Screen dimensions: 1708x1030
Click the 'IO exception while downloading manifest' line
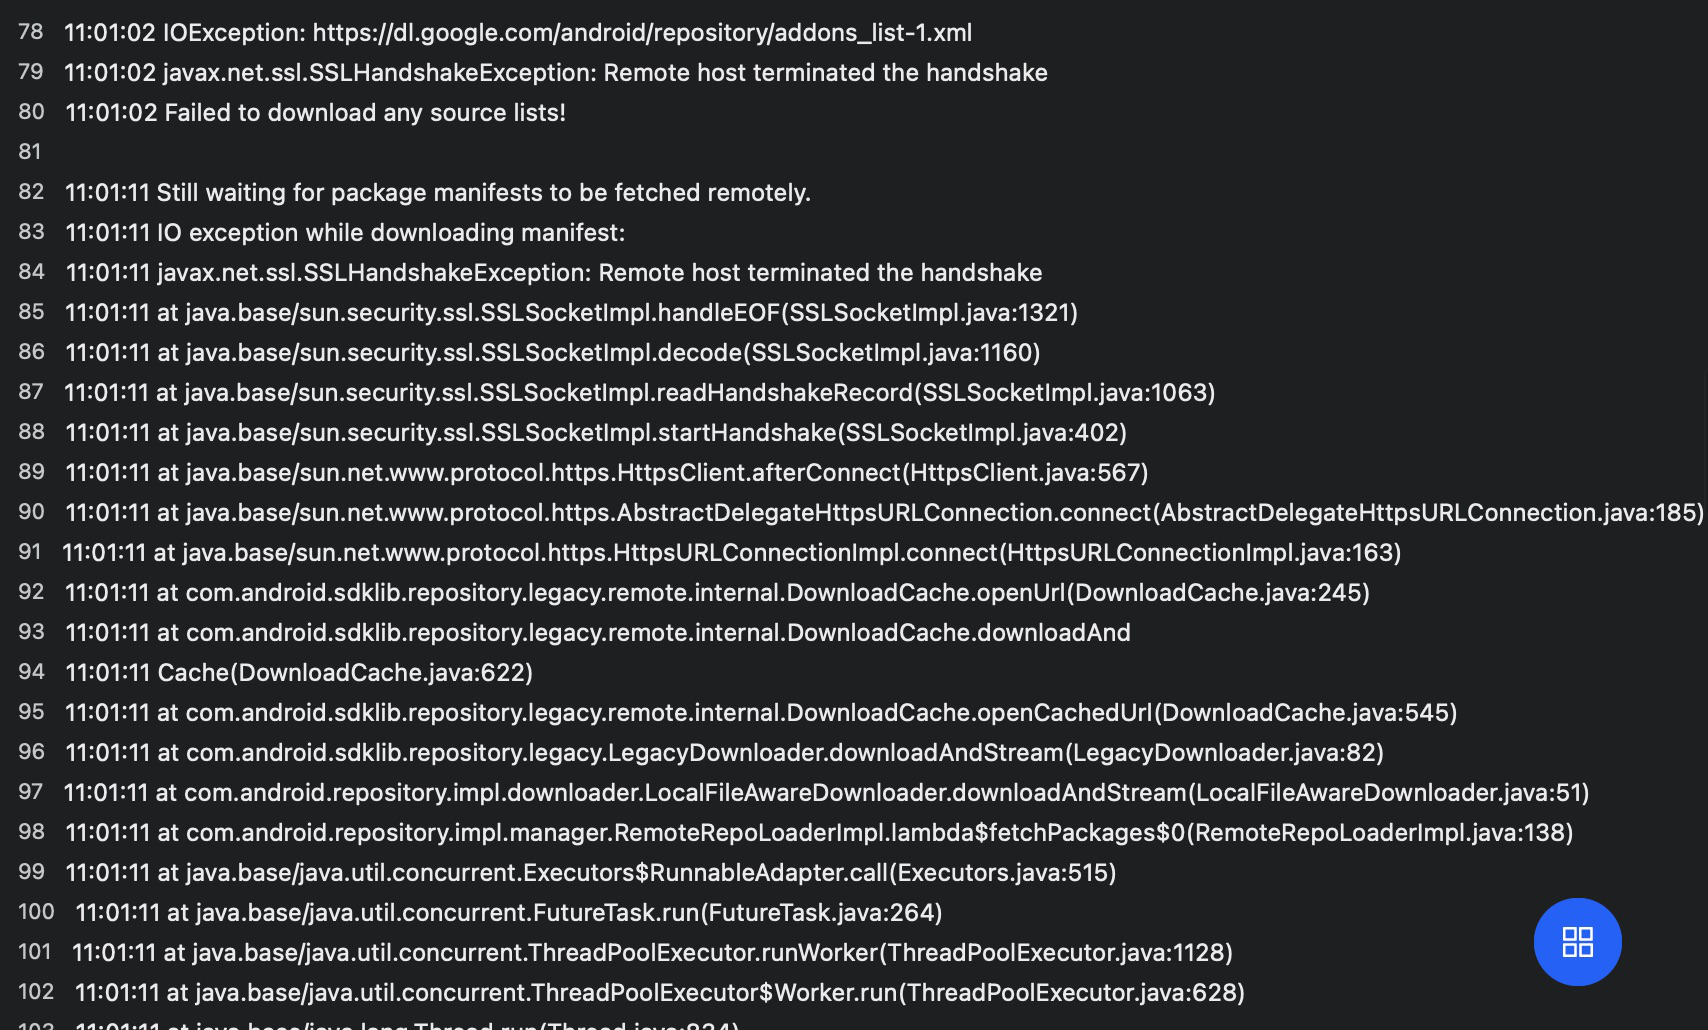[x=345, y=233]
